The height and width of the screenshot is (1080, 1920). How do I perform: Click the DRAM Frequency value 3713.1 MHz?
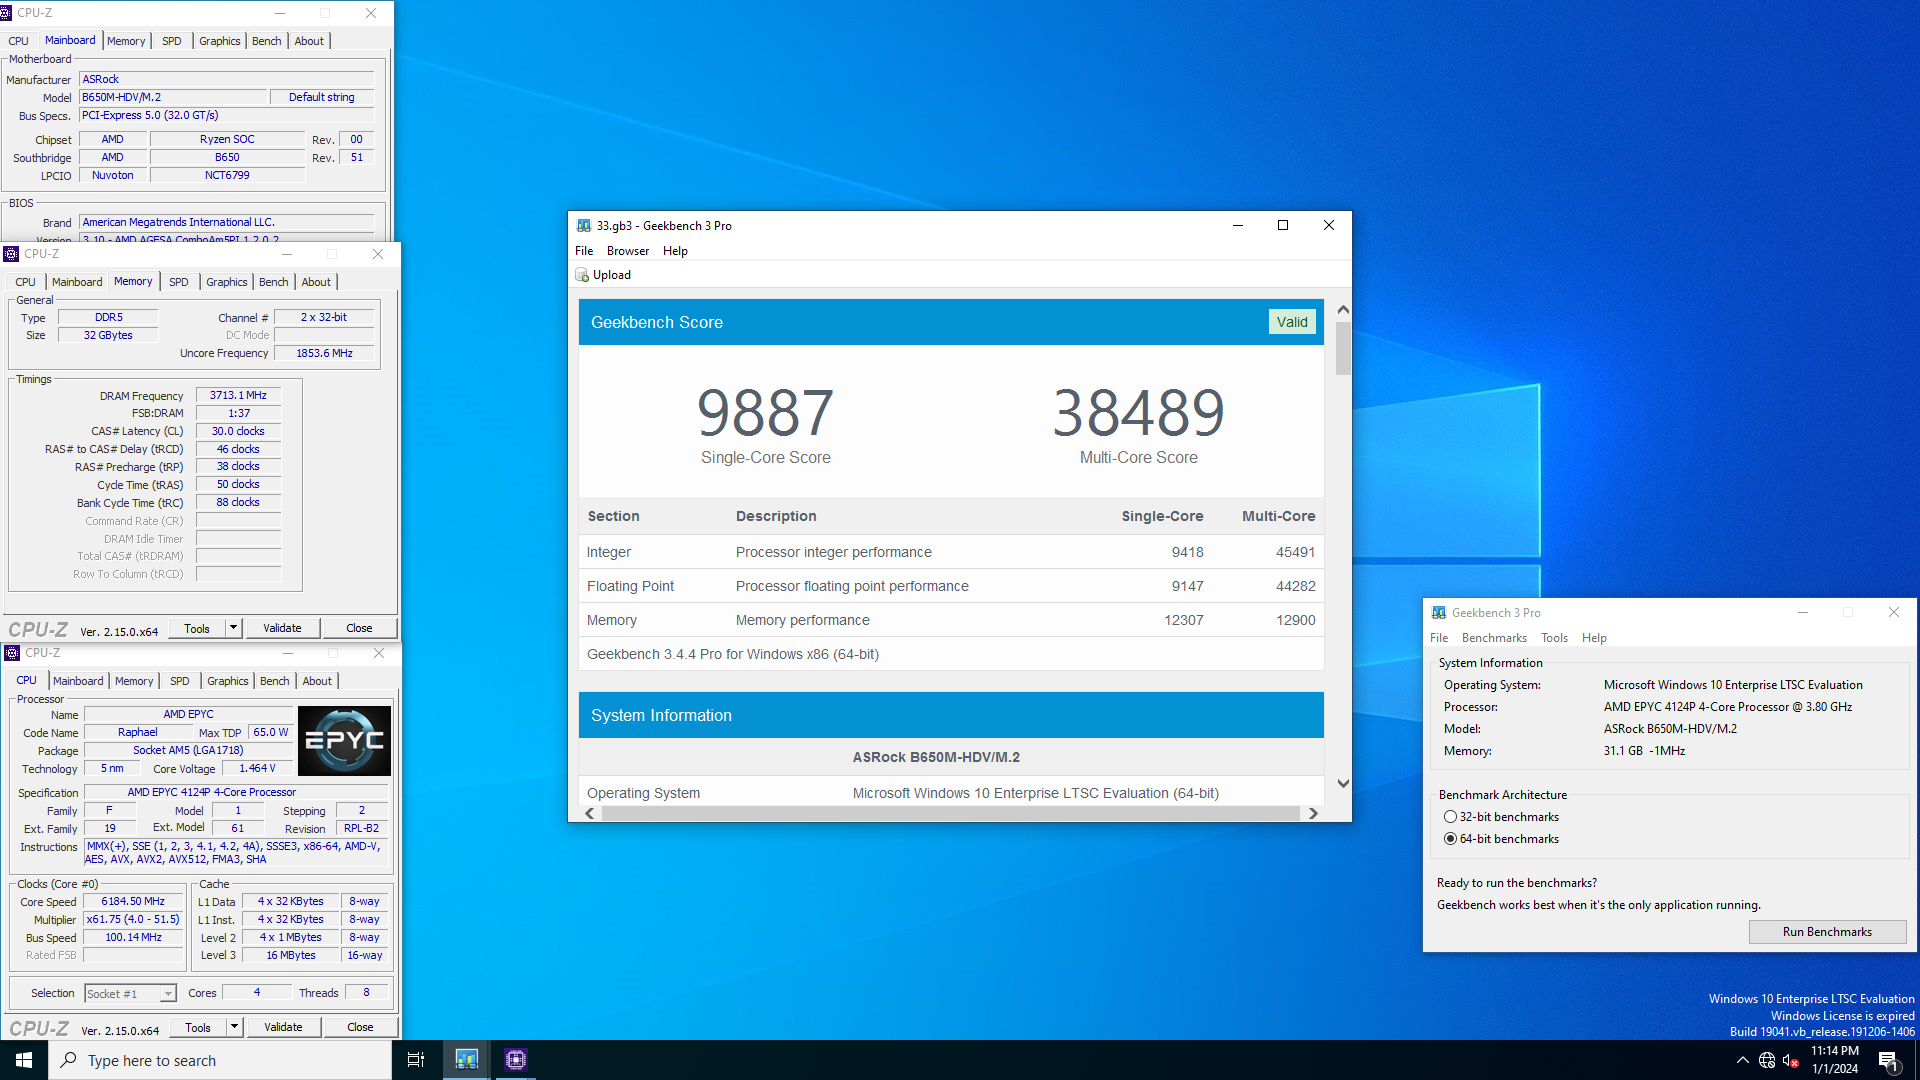pos(238,396)
